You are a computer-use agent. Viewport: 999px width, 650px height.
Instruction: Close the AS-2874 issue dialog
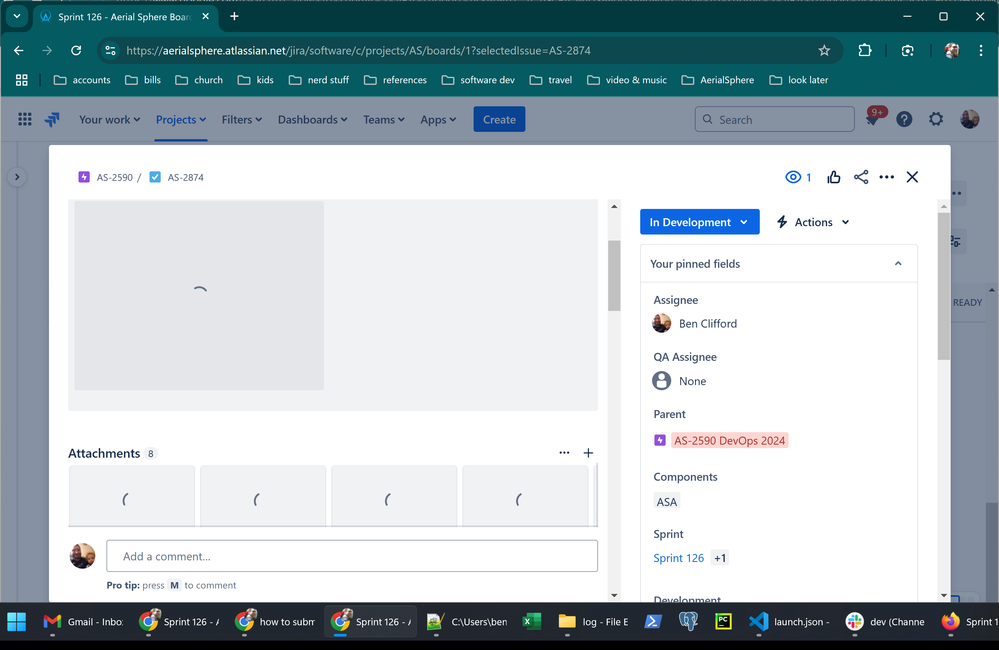pos(912,177)
